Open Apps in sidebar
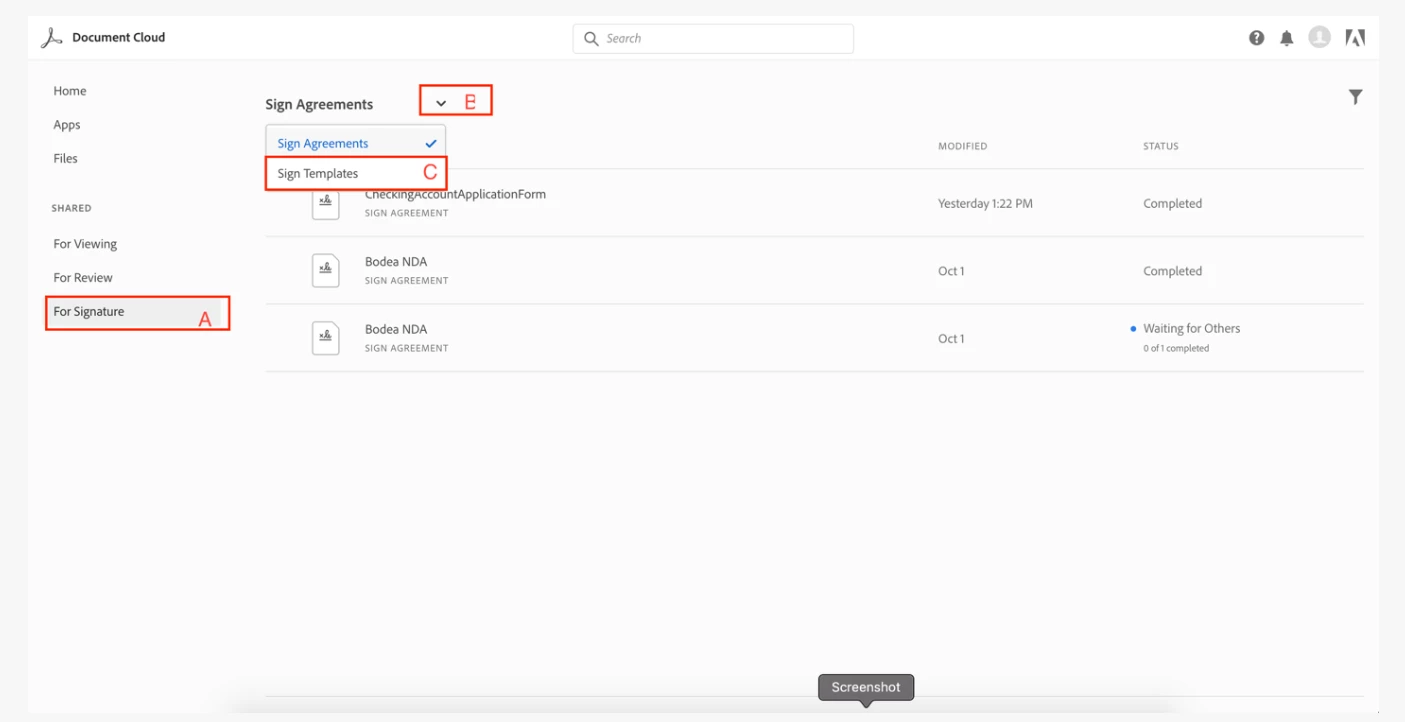This screenshot has width=1405, height=722. coord(67,125)
